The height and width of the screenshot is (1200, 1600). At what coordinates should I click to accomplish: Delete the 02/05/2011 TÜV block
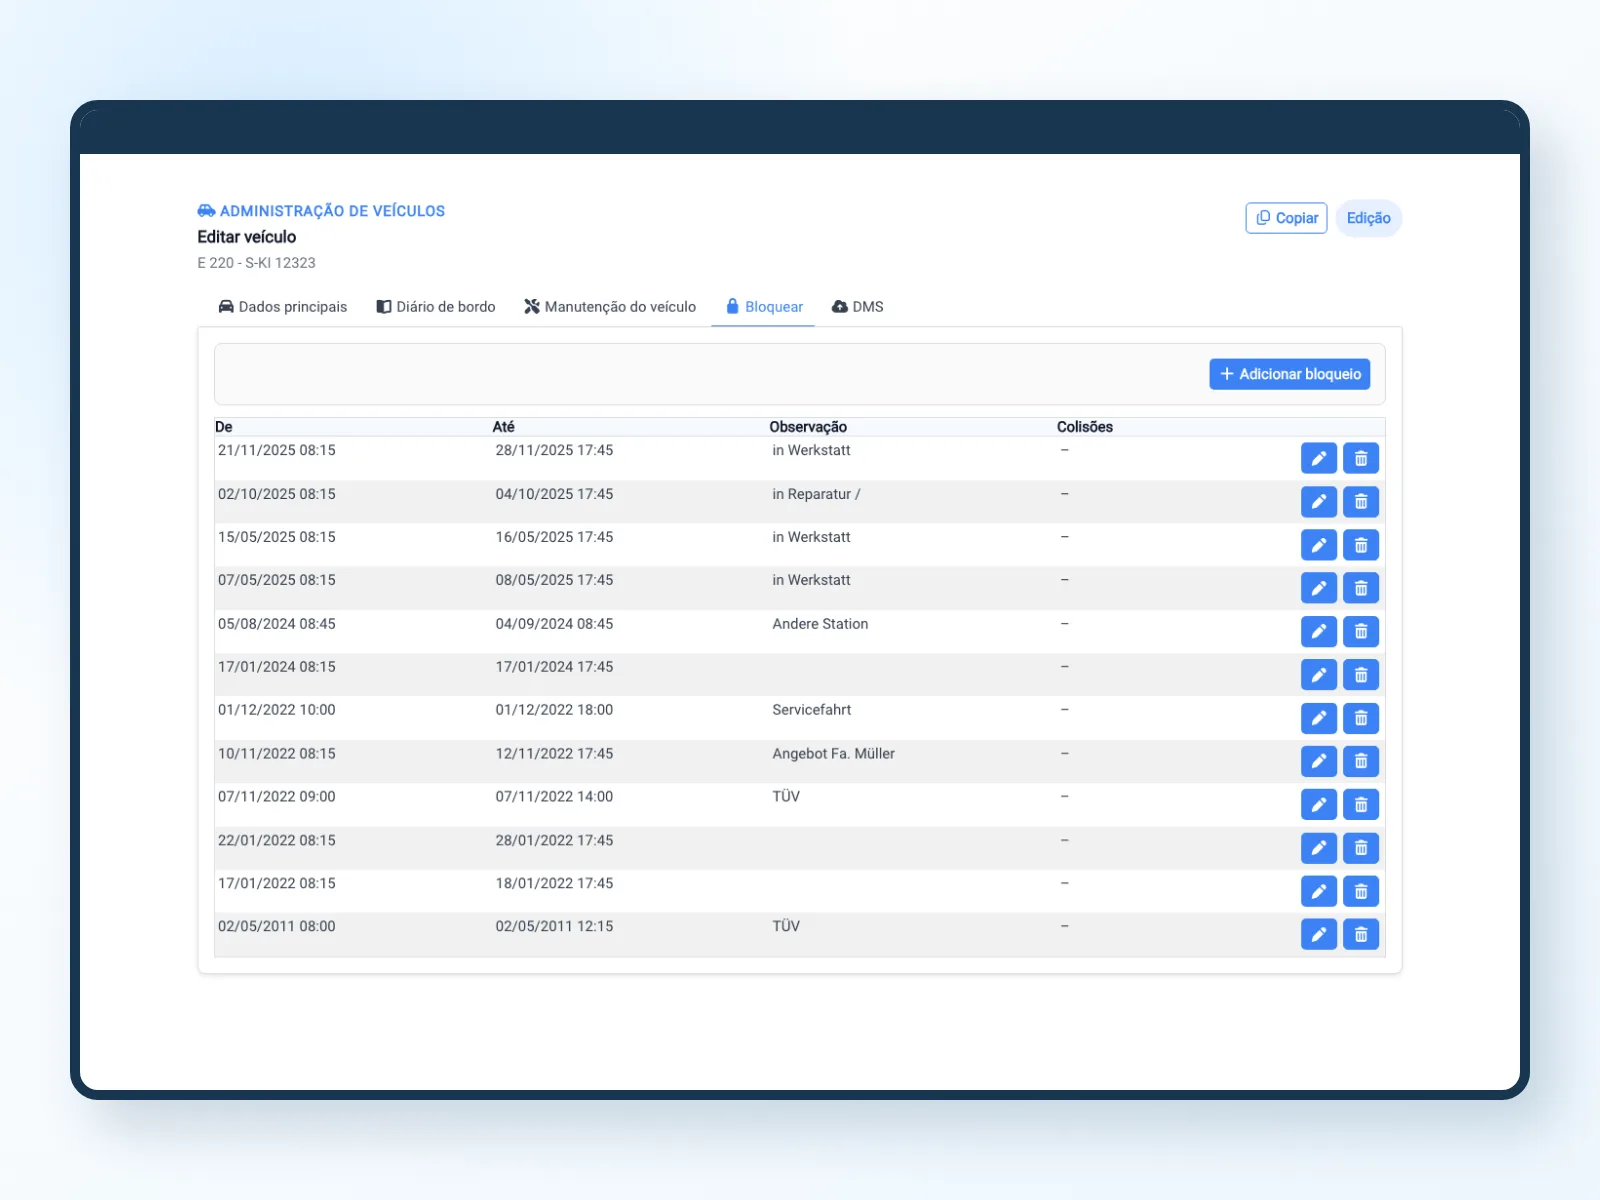(1361, 934)
